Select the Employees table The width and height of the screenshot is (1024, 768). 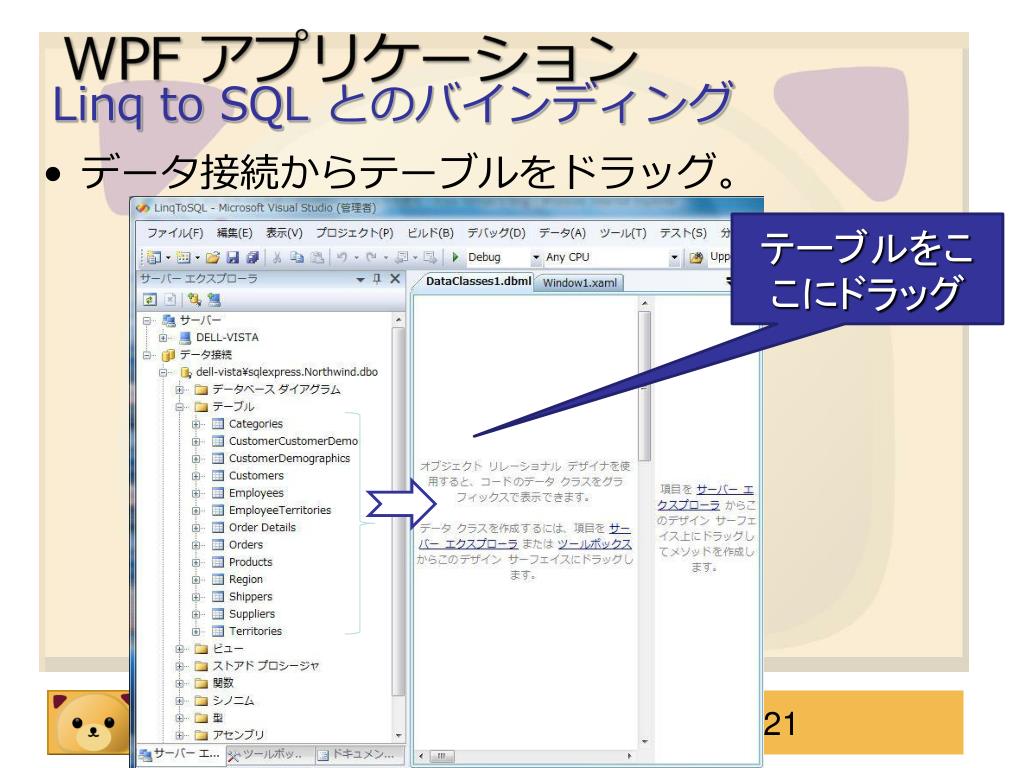click(256, 493)
